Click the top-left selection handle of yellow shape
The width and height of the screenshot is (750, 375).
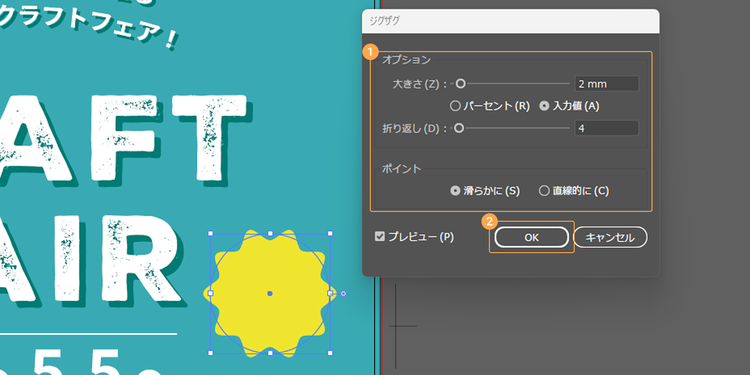click(210, 233)
